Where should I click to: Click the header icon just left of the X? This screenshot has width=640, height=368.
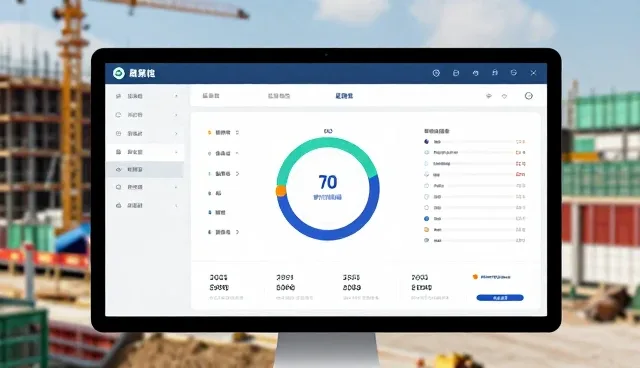pyautogui.click(x=513, y=73)
